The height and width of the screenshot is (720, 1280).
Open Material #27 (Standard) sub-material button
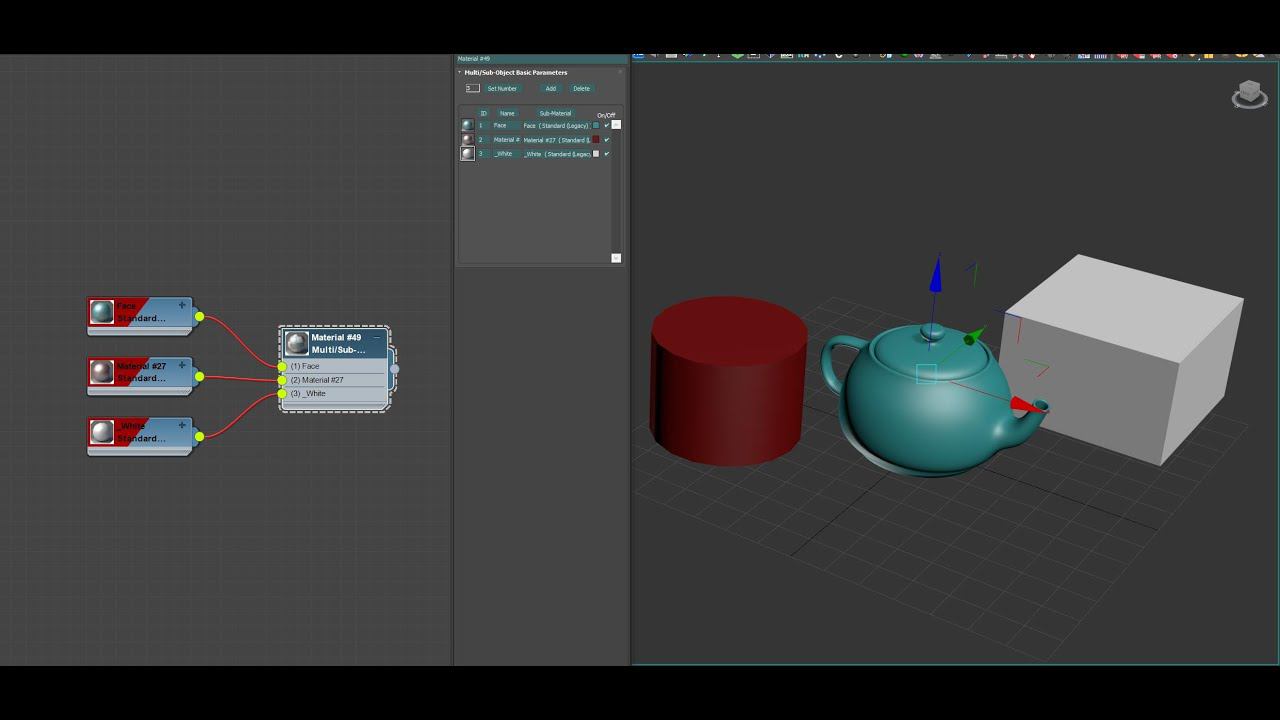pos(557,140)
